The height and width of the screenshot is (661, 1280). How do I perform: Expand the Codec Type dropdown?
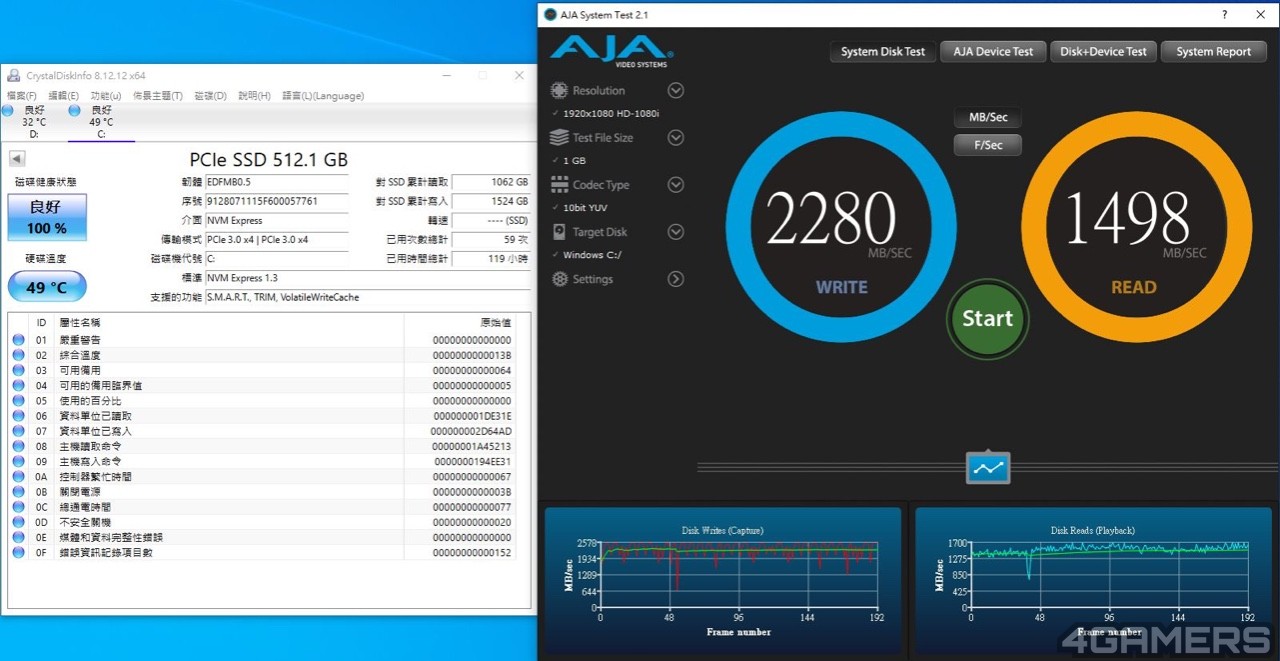[676, 185]
